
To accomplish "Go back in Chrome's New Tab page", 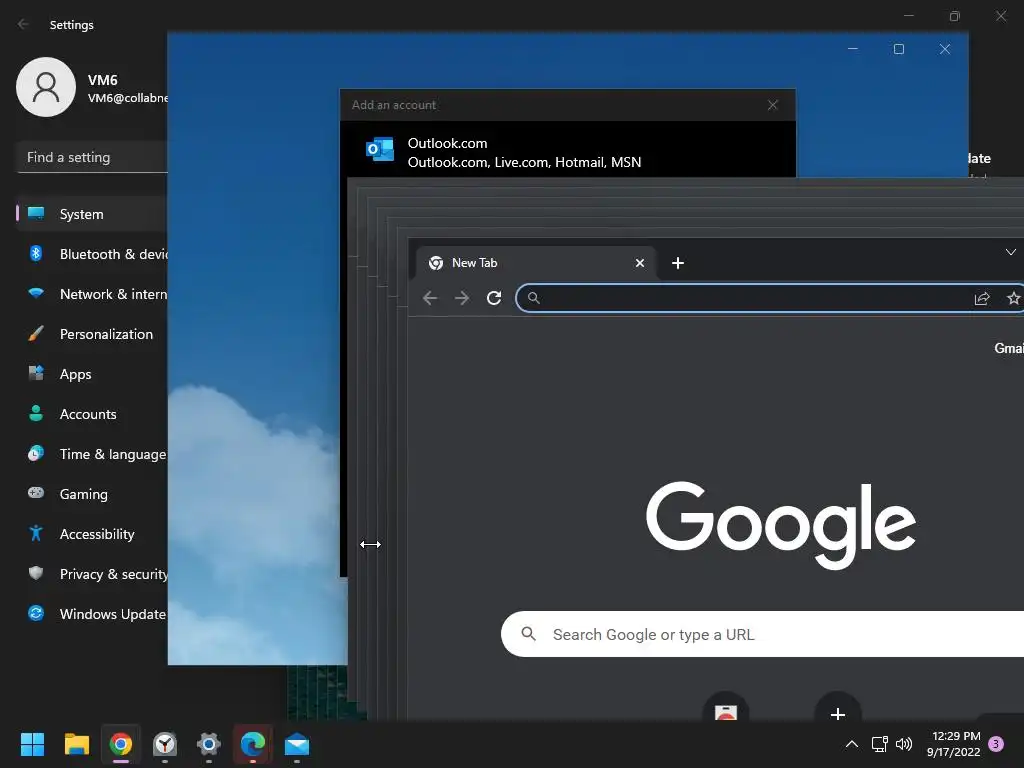I will point(430,298).
